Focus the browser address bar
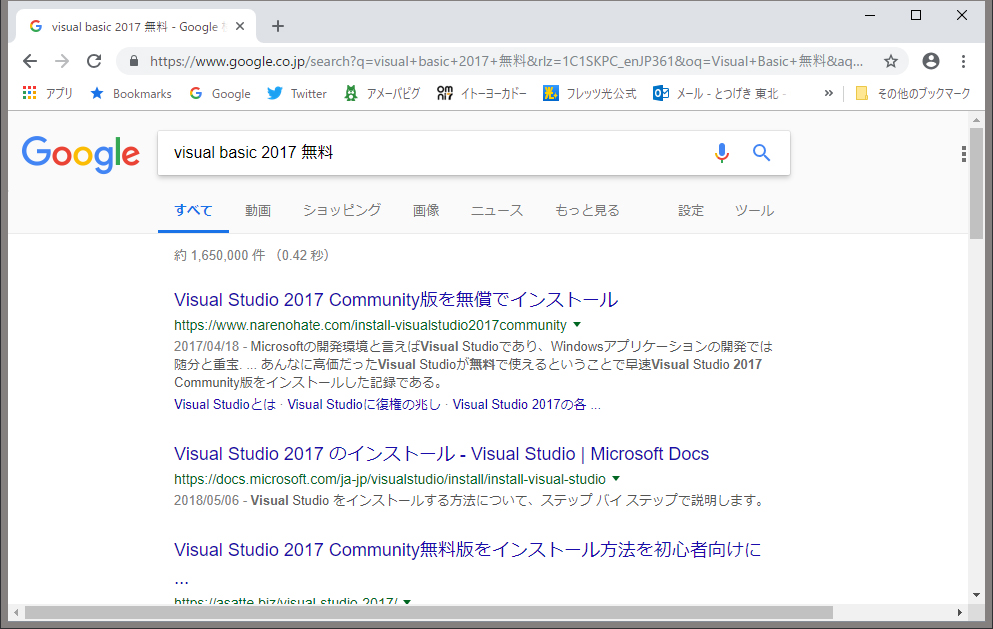 click(506, 61)
